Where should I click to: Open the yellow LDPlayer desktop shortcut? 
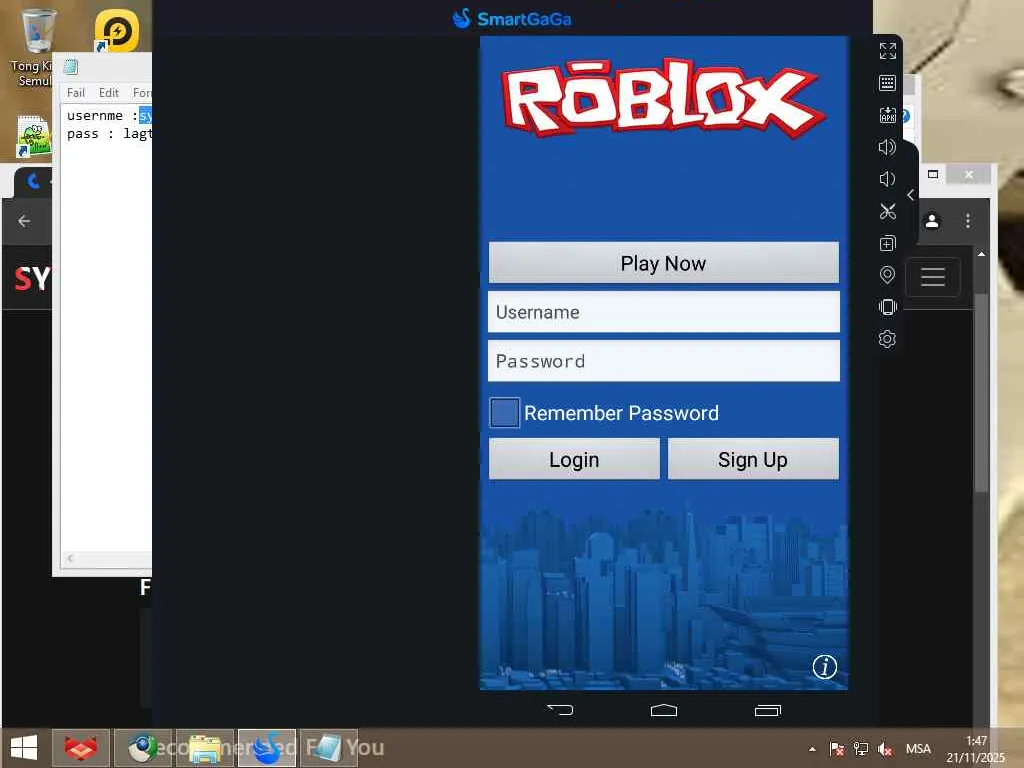[x=116, y=31]
